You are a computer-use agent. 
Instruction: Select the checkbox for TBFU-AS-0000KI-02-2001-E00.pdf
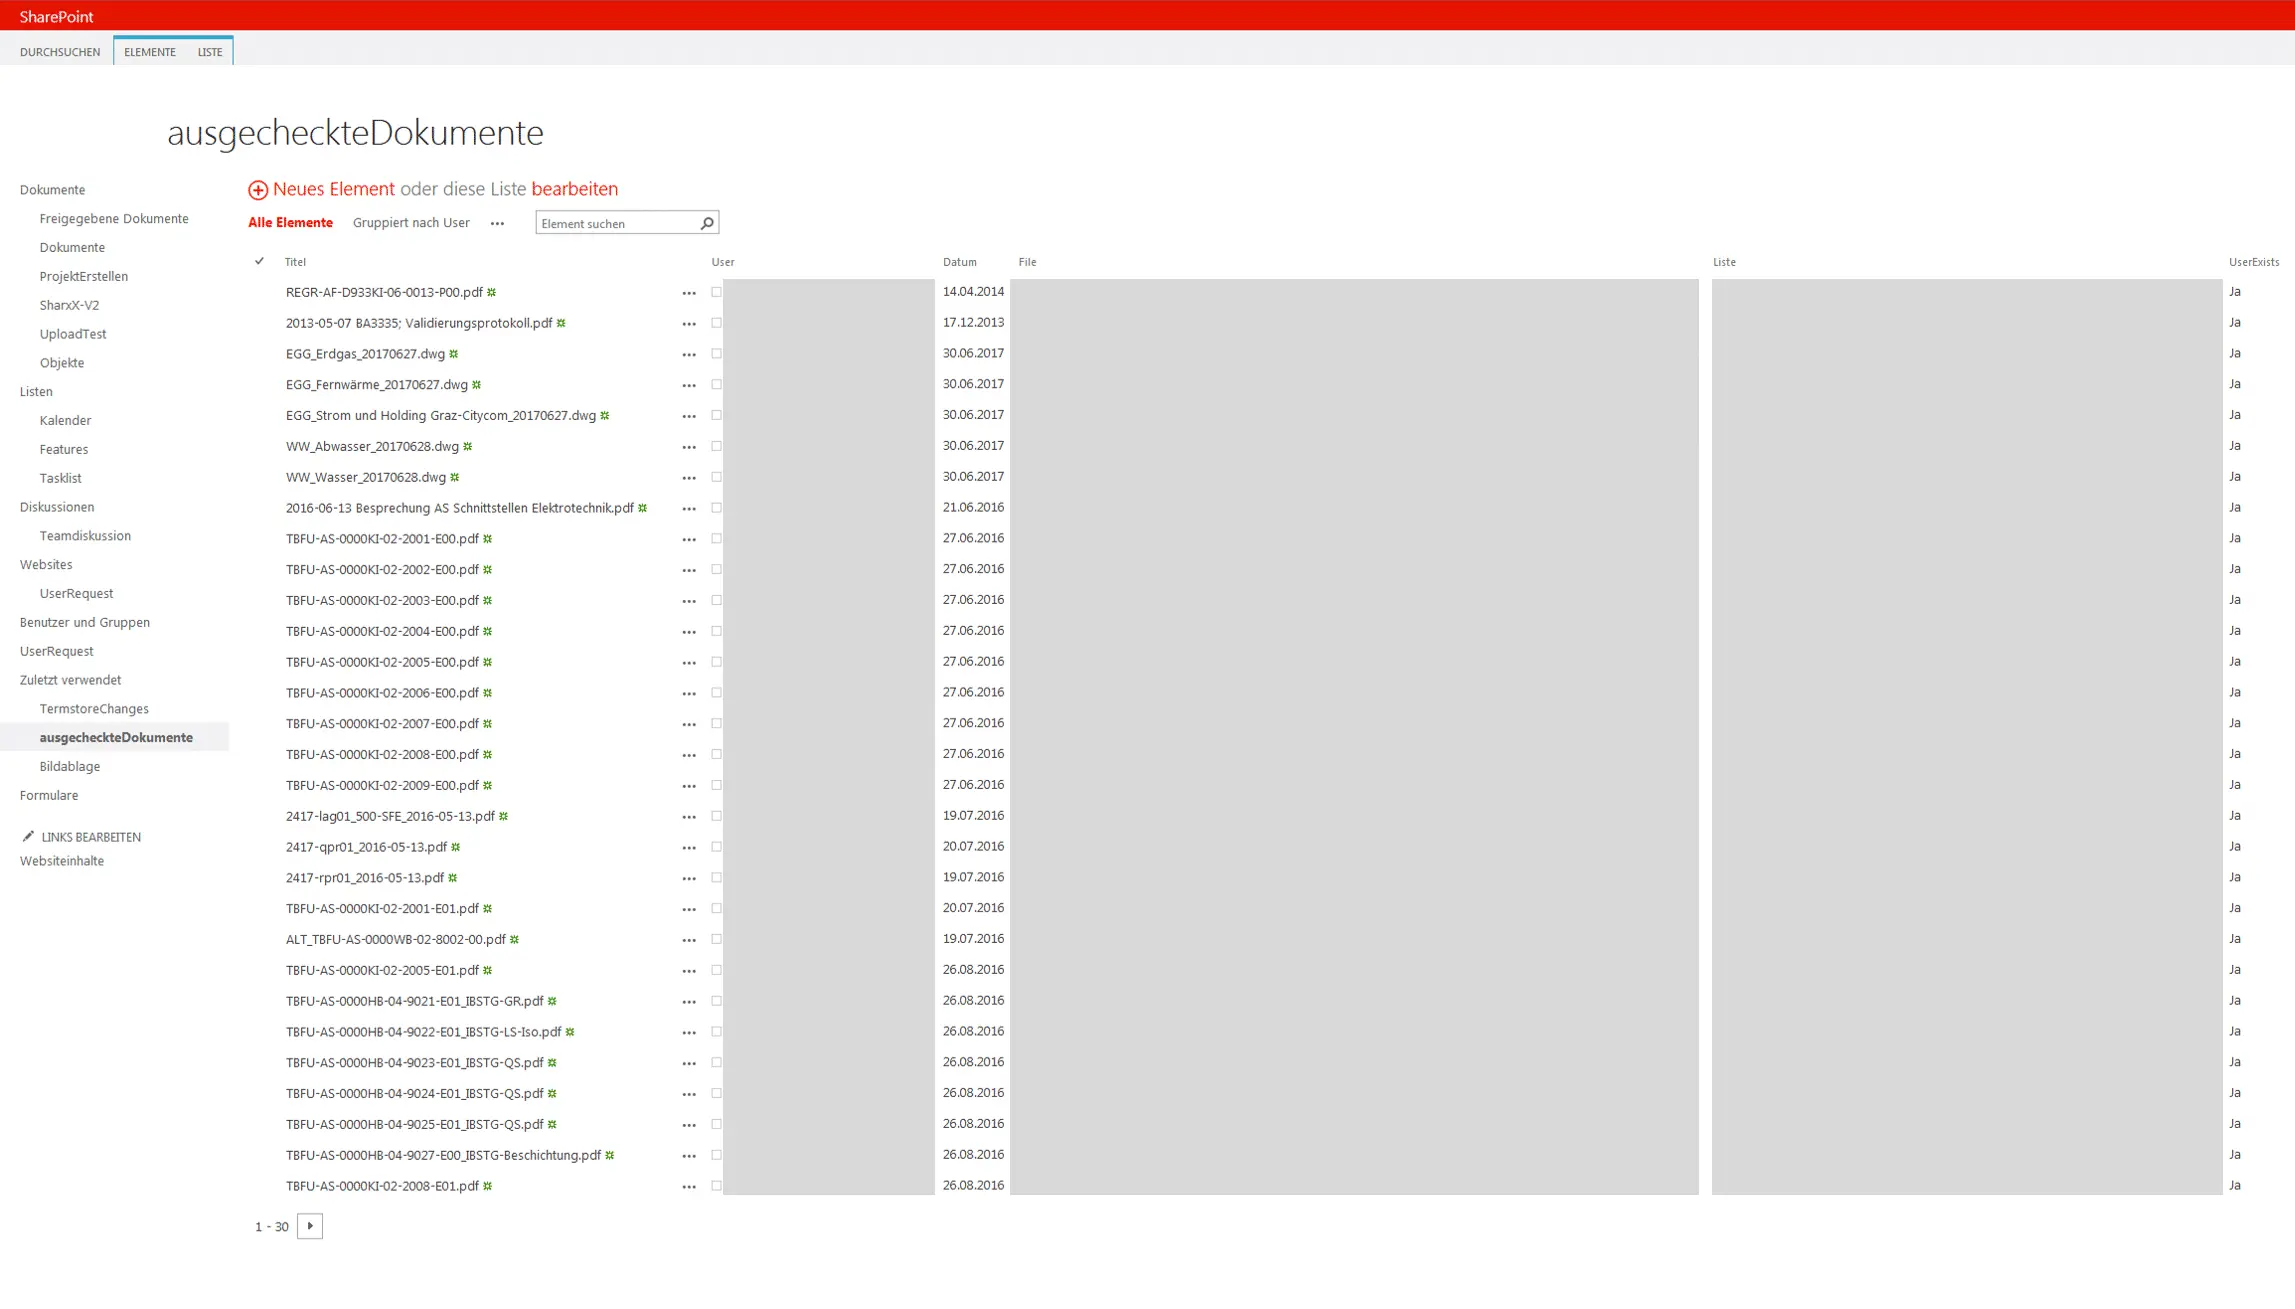tap(715, 538)
